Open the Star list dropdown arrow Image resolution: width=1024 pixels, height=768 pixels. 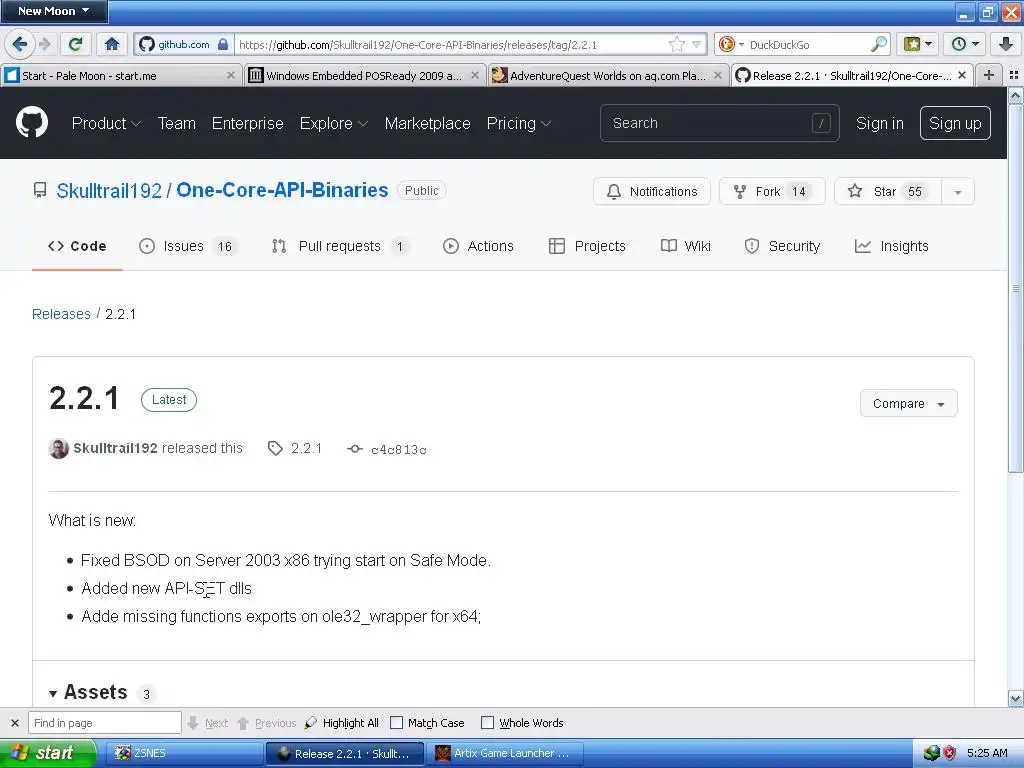tap(957, 192)
